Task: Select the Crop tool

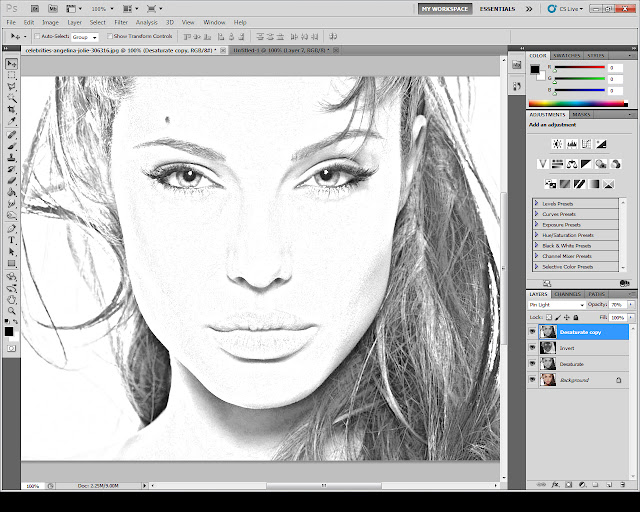Action: click(12, 109)
